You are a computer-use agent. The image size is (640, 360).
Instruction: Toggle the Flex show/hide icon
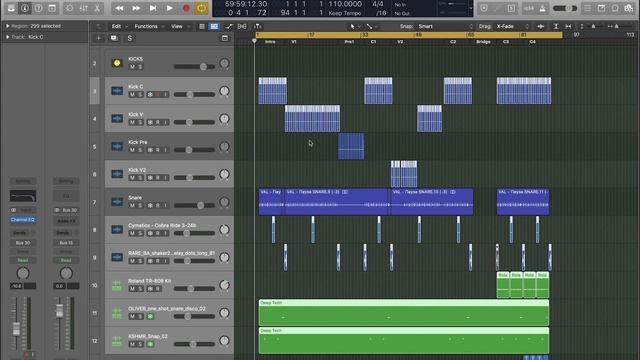click(242, 27)
